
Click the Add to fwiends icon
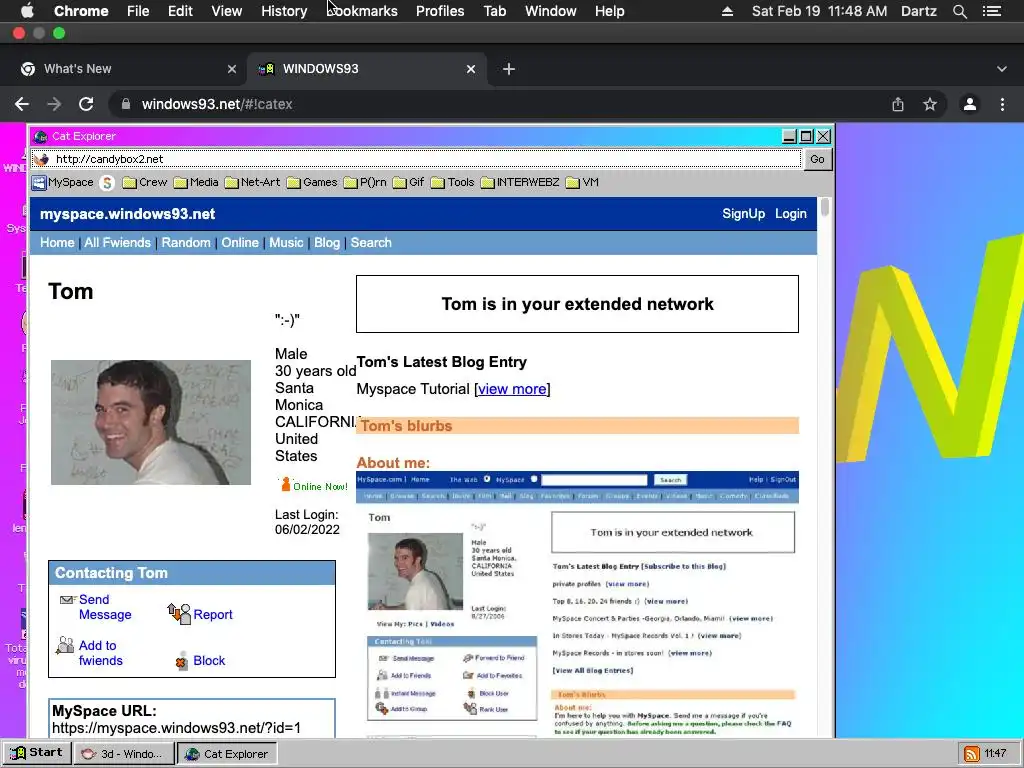[65, 645]
